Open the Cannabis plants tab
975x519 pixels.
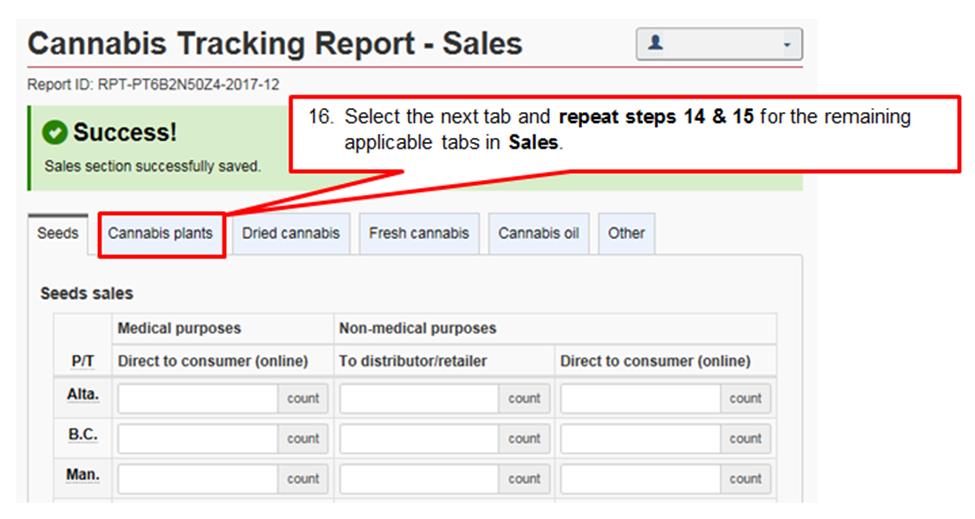tap(160, 234)
